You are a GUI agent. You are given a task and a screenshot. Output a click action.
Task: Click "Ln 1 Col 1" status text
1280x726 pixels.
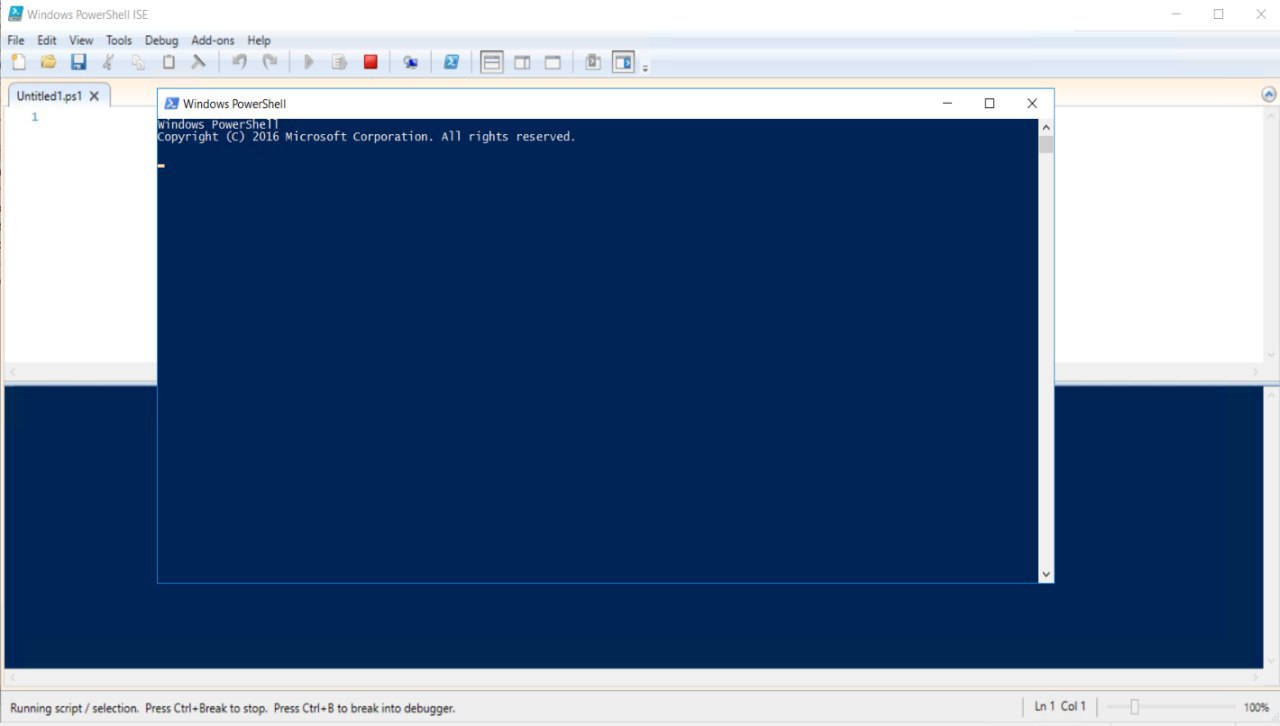coord(1060,706)
